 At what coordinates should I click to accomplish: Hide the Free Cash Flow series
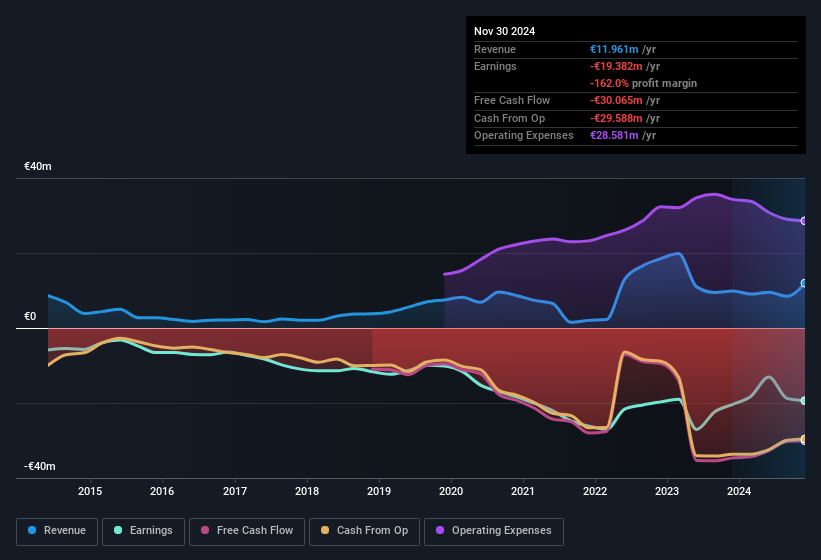point(247,531)
